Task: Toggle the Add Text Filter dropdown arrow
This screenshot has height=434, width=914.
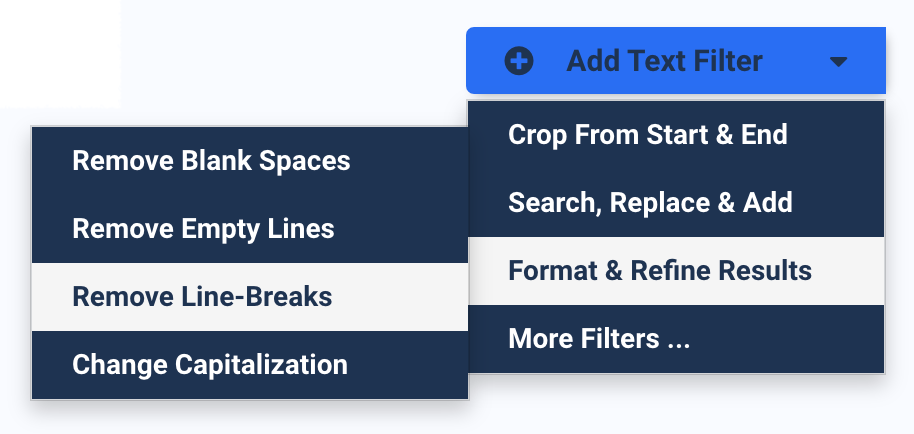Action: (838, 62)
